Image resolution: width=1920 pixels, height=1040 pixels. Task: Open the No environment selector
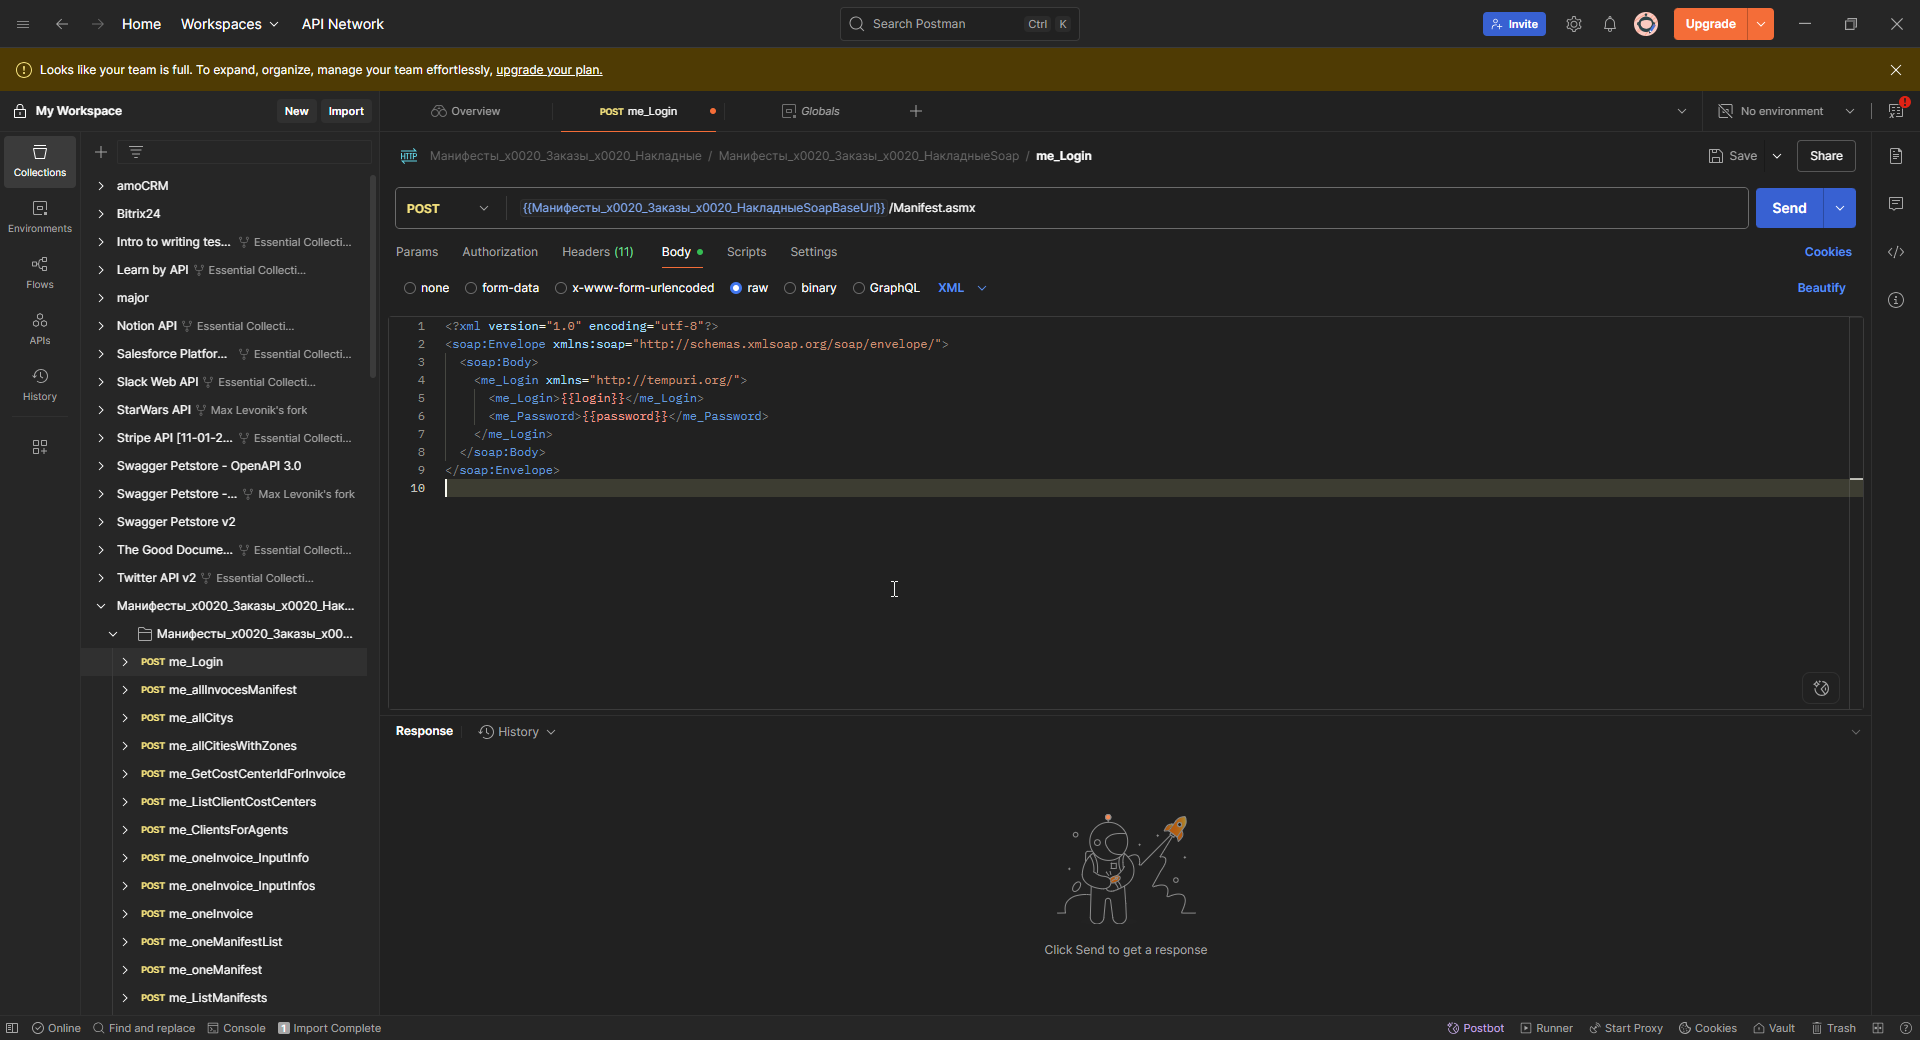(1787, 111)
